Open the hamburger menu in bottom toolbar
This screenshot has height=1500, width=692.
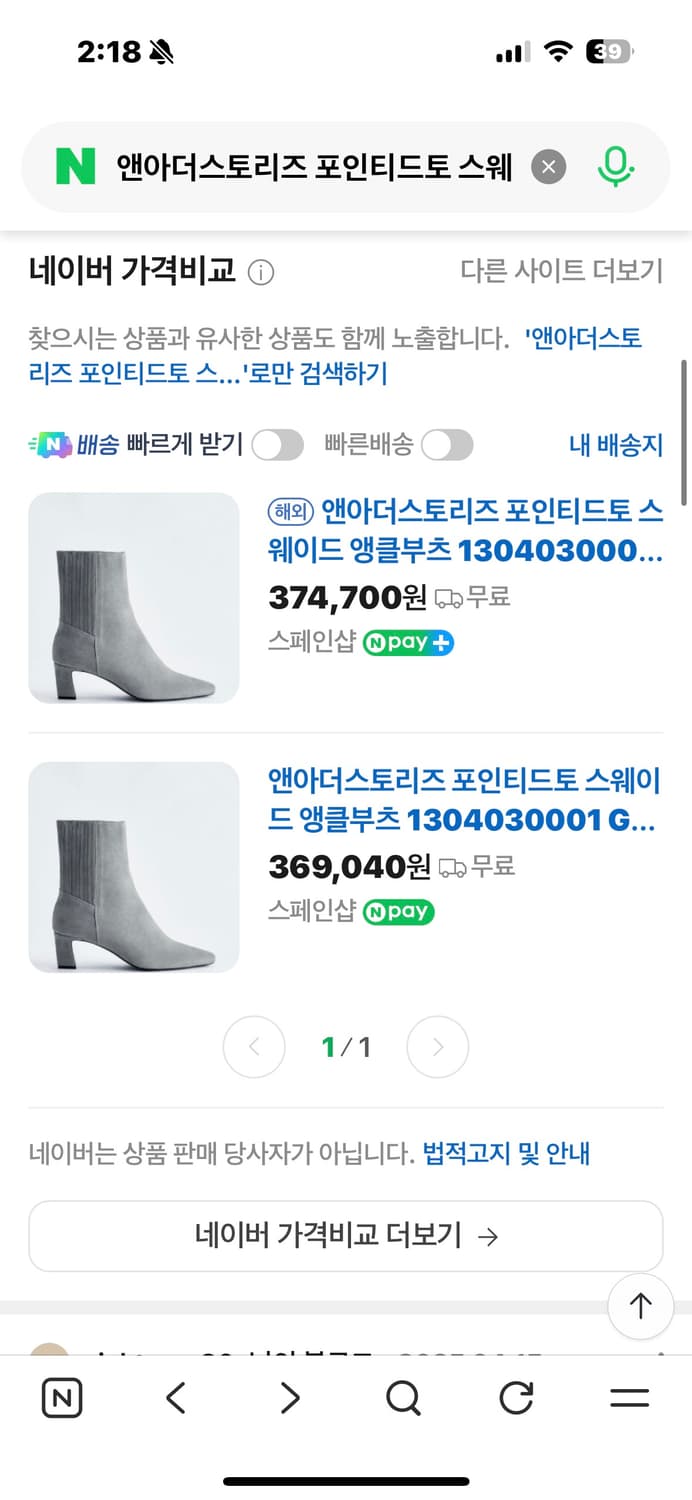(x=630, y=1399)
